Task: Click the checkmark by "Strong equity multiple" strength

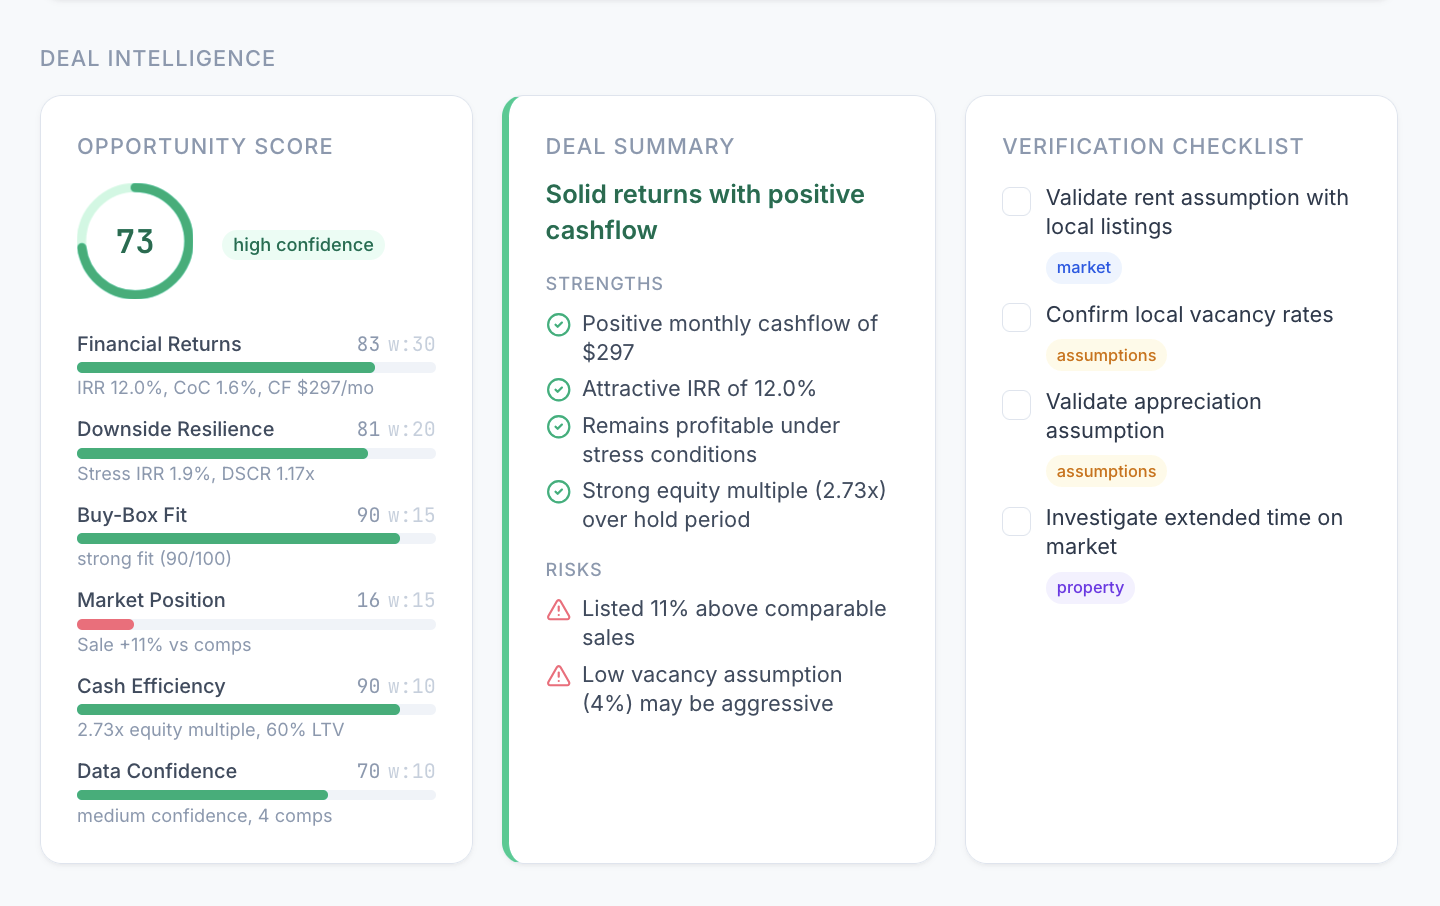Action: point(559,491)
